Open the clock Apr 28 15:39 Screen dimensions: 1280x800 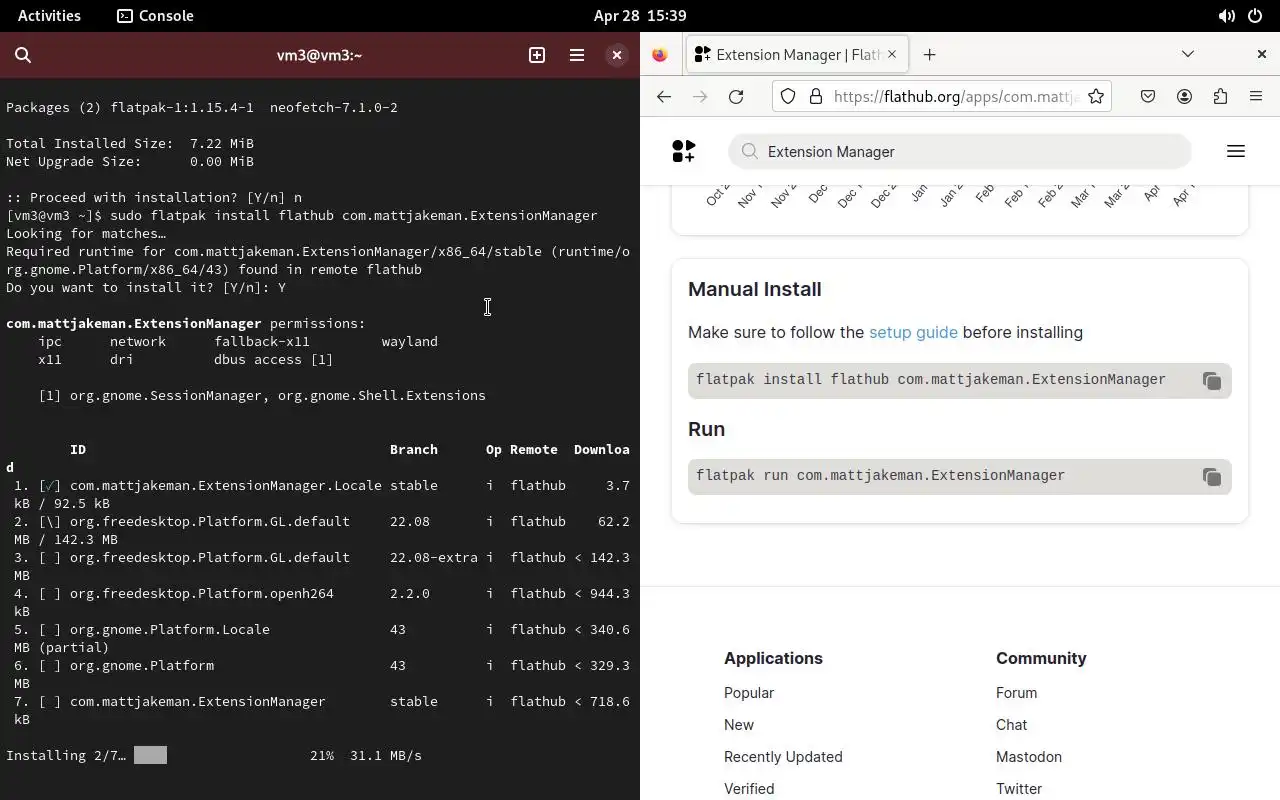pyautogui.click(x=640, y=15)
